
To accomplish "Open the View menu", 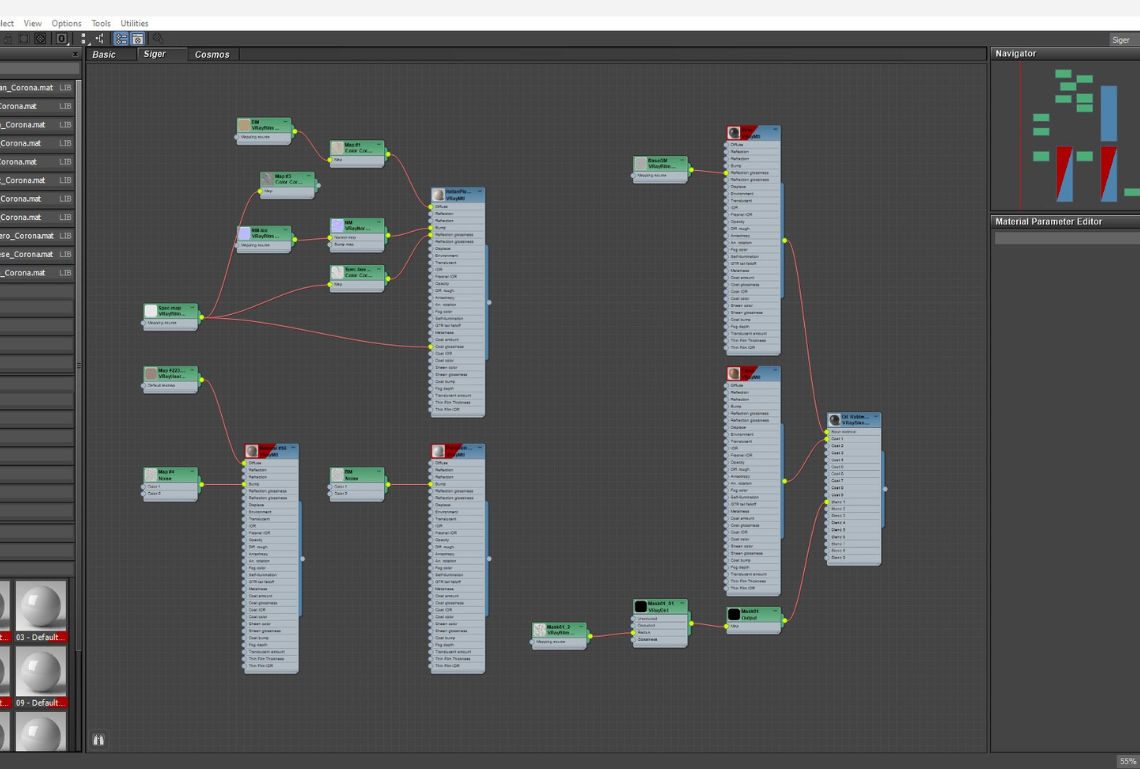I will 33,23.
